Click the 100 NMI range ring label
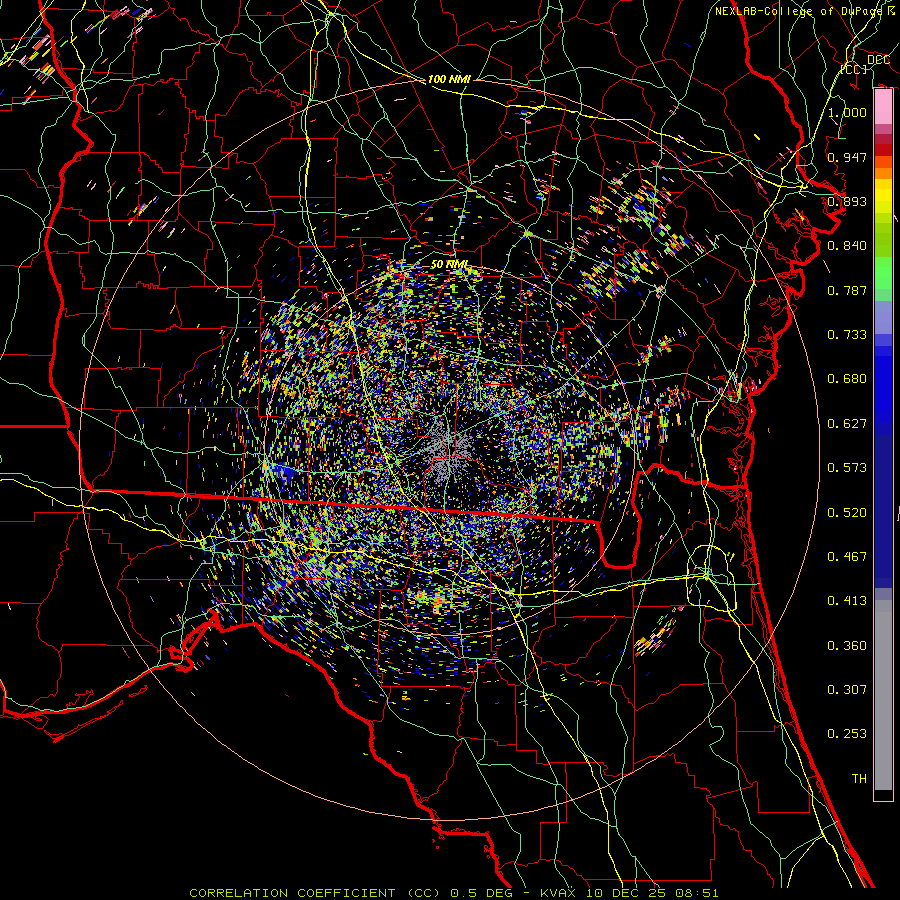The width and height of the screenshot is (900, 900). point(449,79)
